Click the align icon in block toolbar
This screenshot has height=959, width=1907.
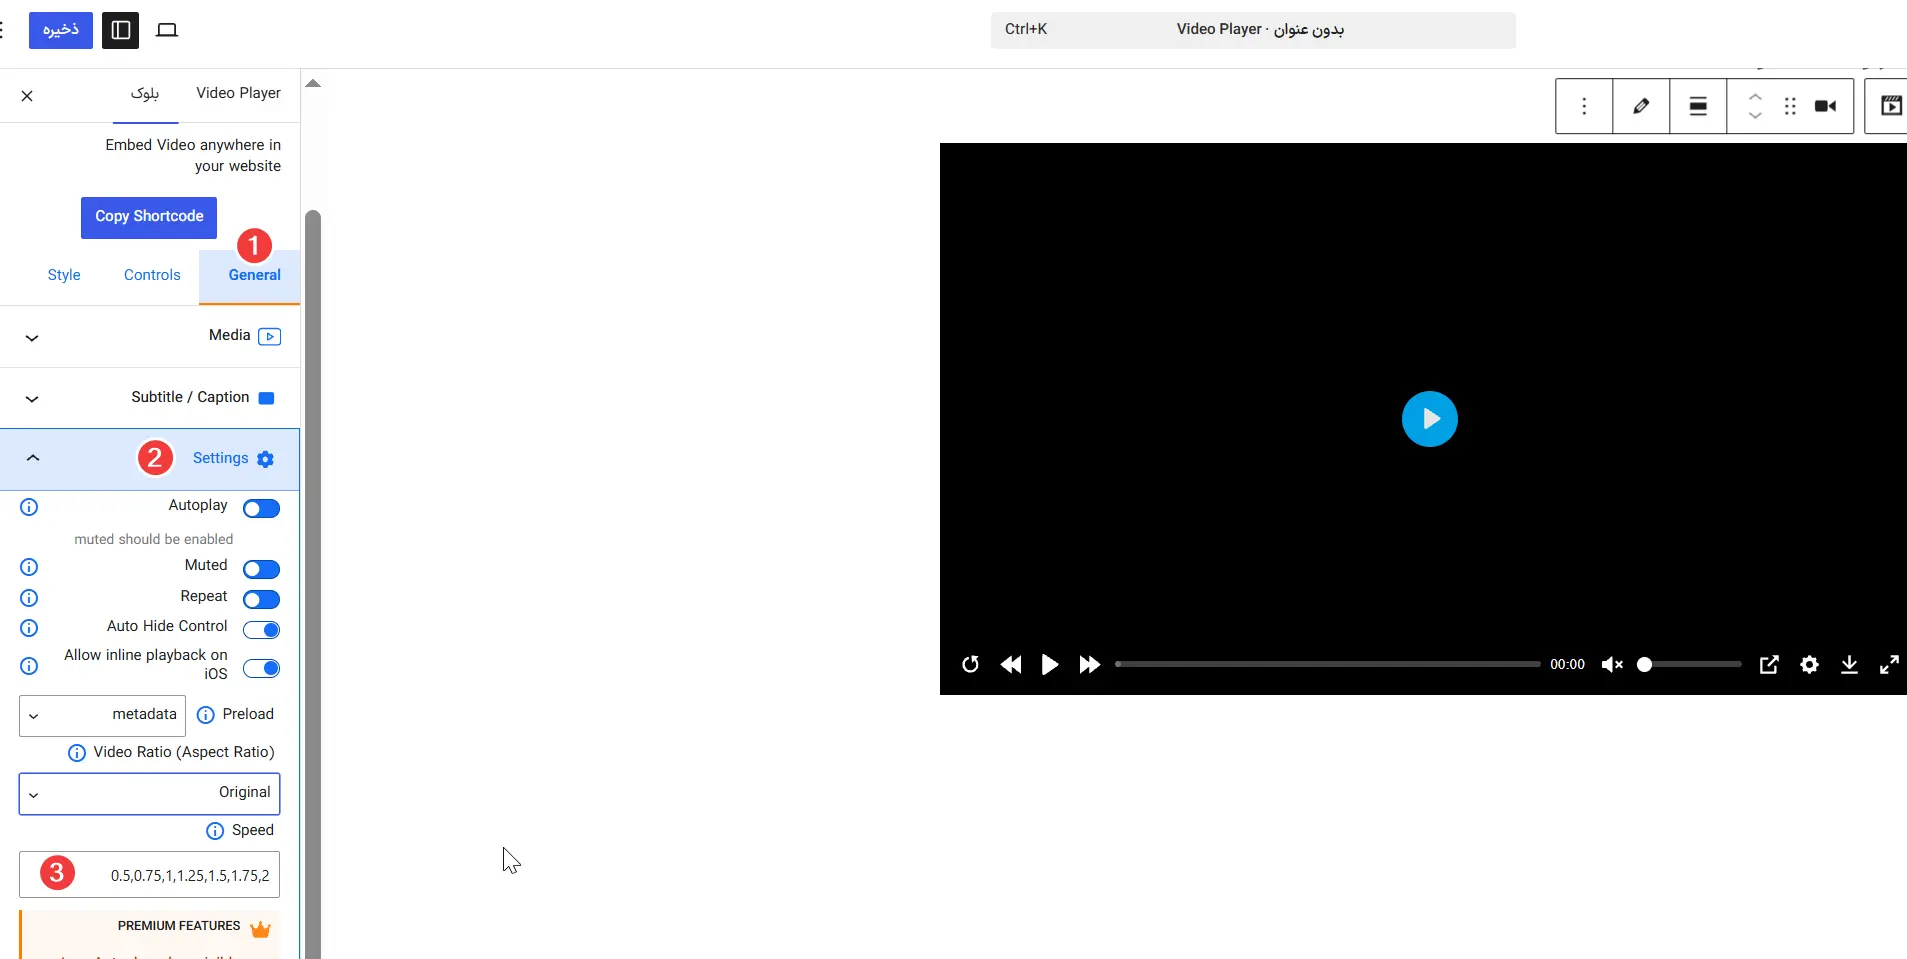coord(1698,106)
